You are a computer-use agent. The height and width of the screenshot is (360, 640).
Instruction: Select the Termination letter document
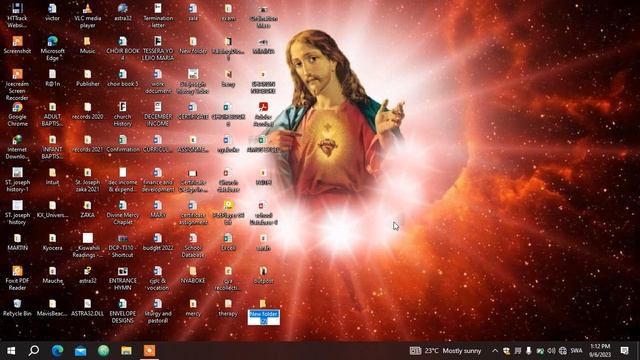pyautogui.click(x=158, y=15)
